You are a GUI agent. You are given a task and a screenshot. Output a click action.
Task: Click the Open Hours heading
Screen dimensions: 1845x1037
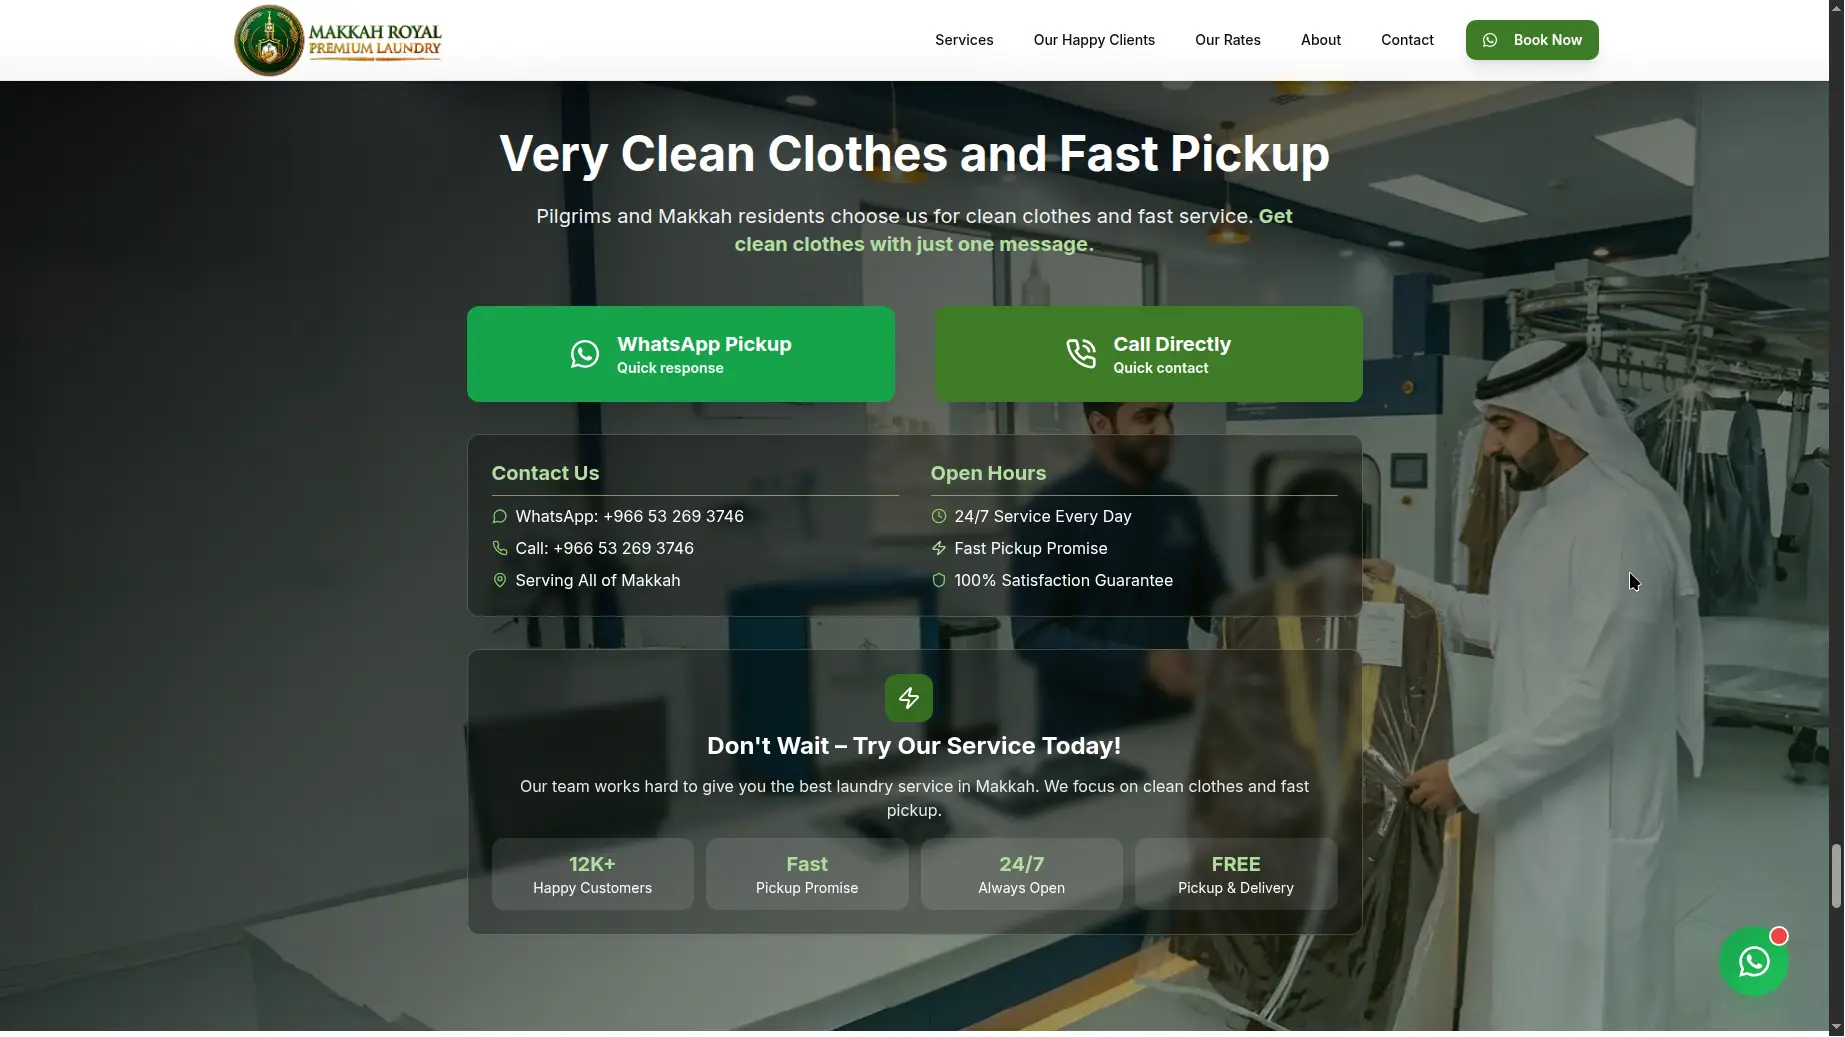[988, 473]
